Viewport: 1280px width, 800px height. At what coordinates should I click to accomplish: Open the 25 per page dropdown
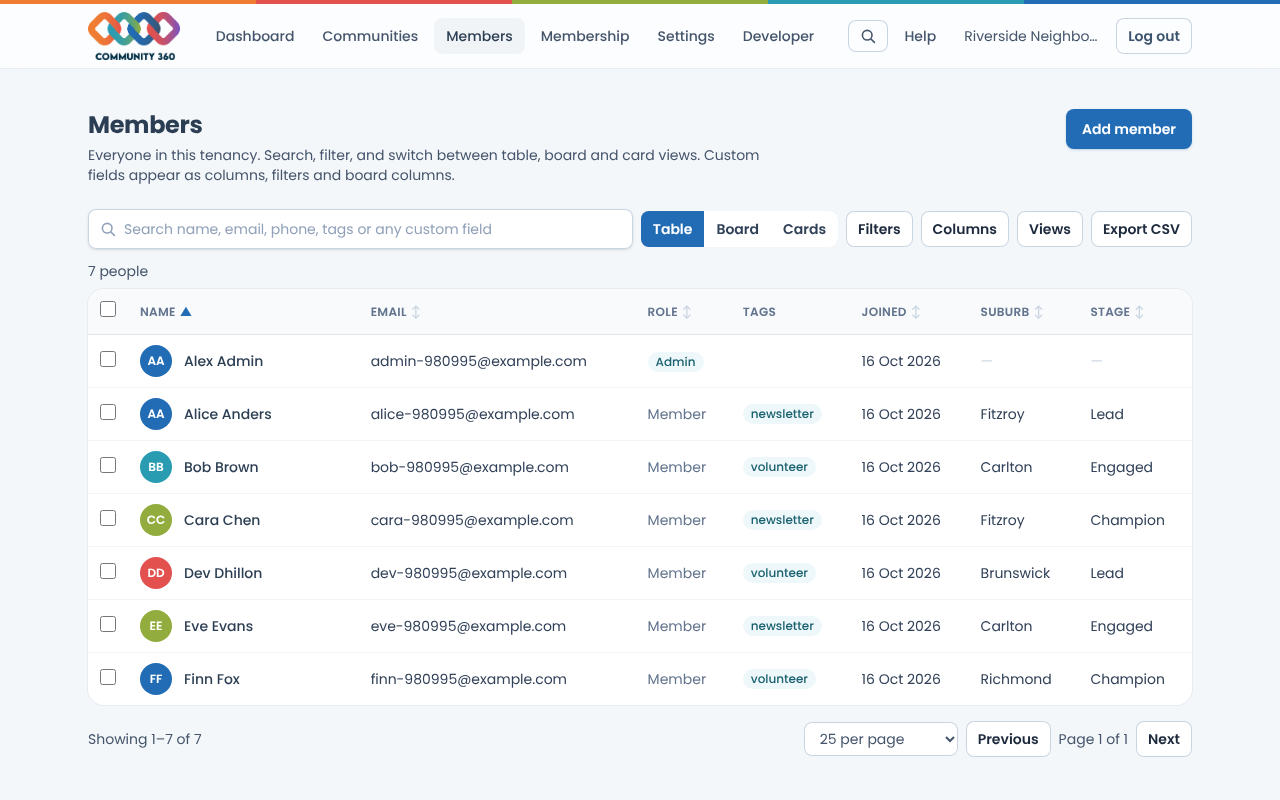coord(881,739)
